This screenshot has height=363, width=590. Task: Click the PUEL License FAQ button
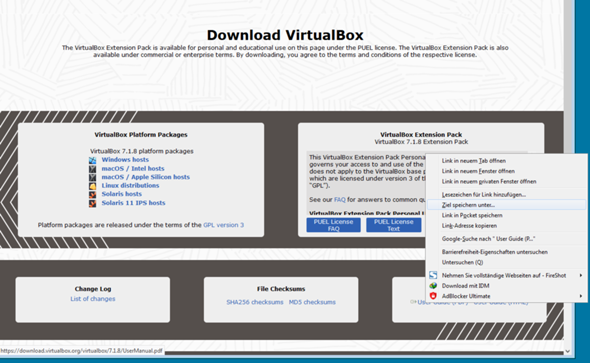[x=333, y=225]
